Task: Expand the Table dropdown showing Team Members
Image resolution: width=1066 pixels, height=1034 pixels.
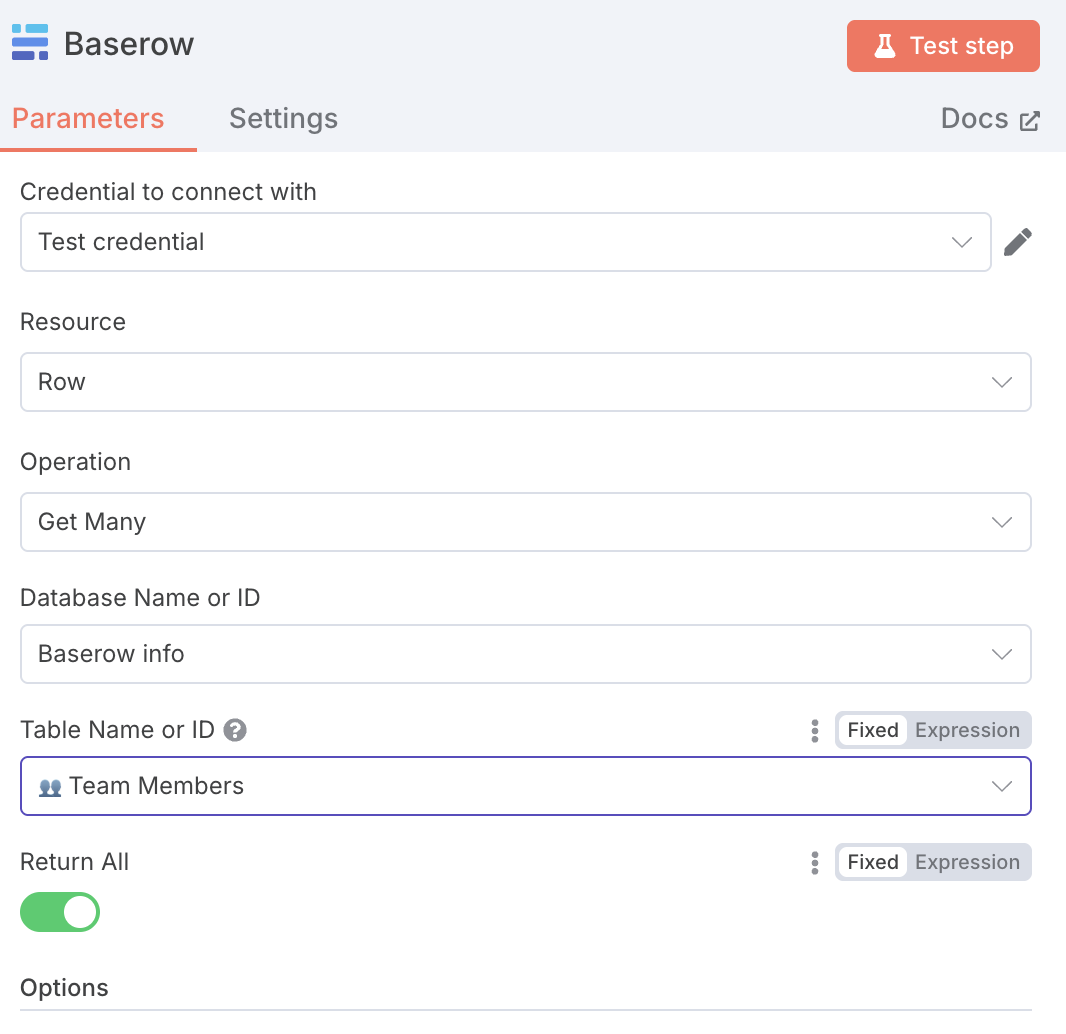Action: click(526, 786)
